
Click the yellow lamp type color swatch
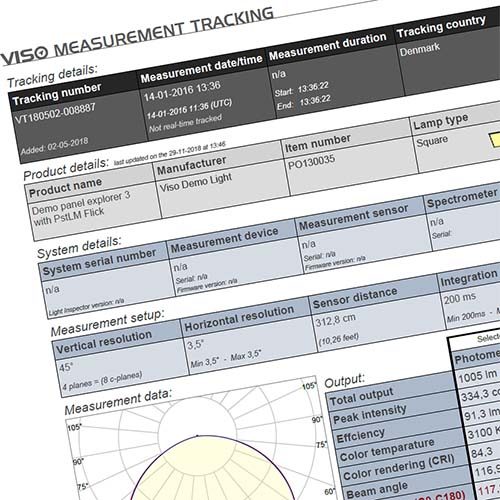pyautogui.click(x=495, y=140)
